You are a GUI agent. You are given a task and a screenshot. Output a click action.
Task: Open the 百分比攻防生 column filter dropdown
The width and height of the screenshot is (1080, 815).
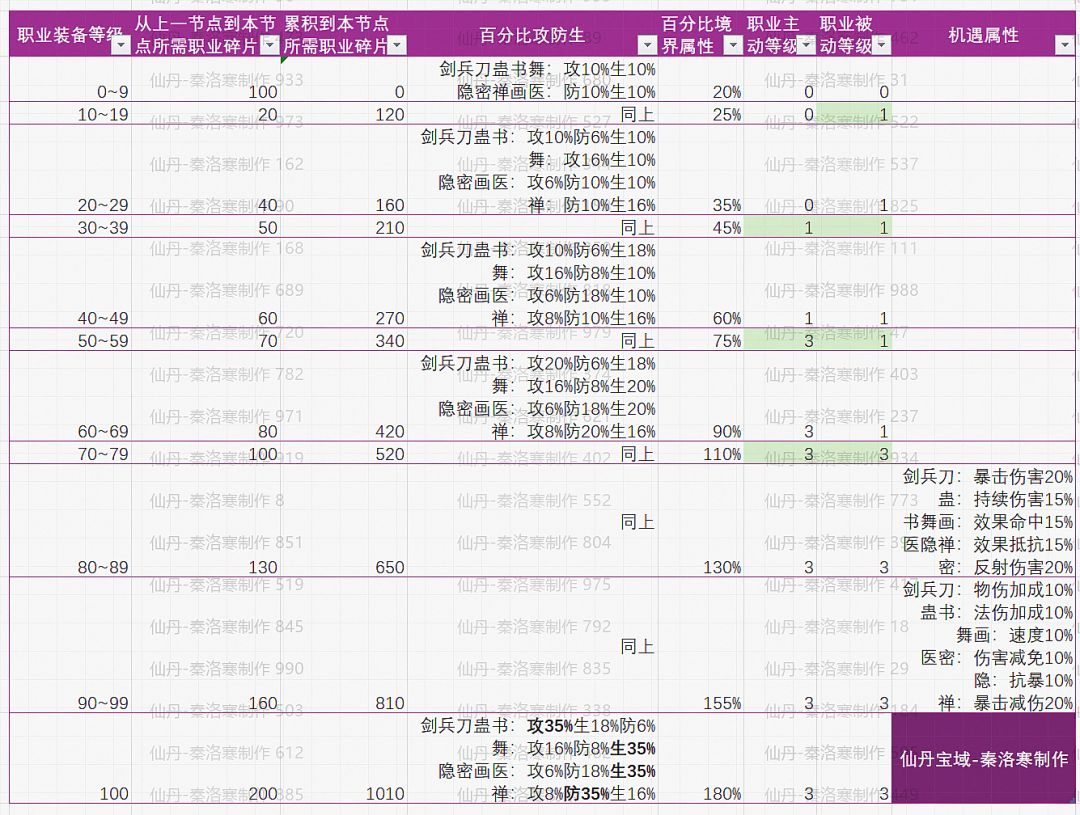click(x=647, y=45)
